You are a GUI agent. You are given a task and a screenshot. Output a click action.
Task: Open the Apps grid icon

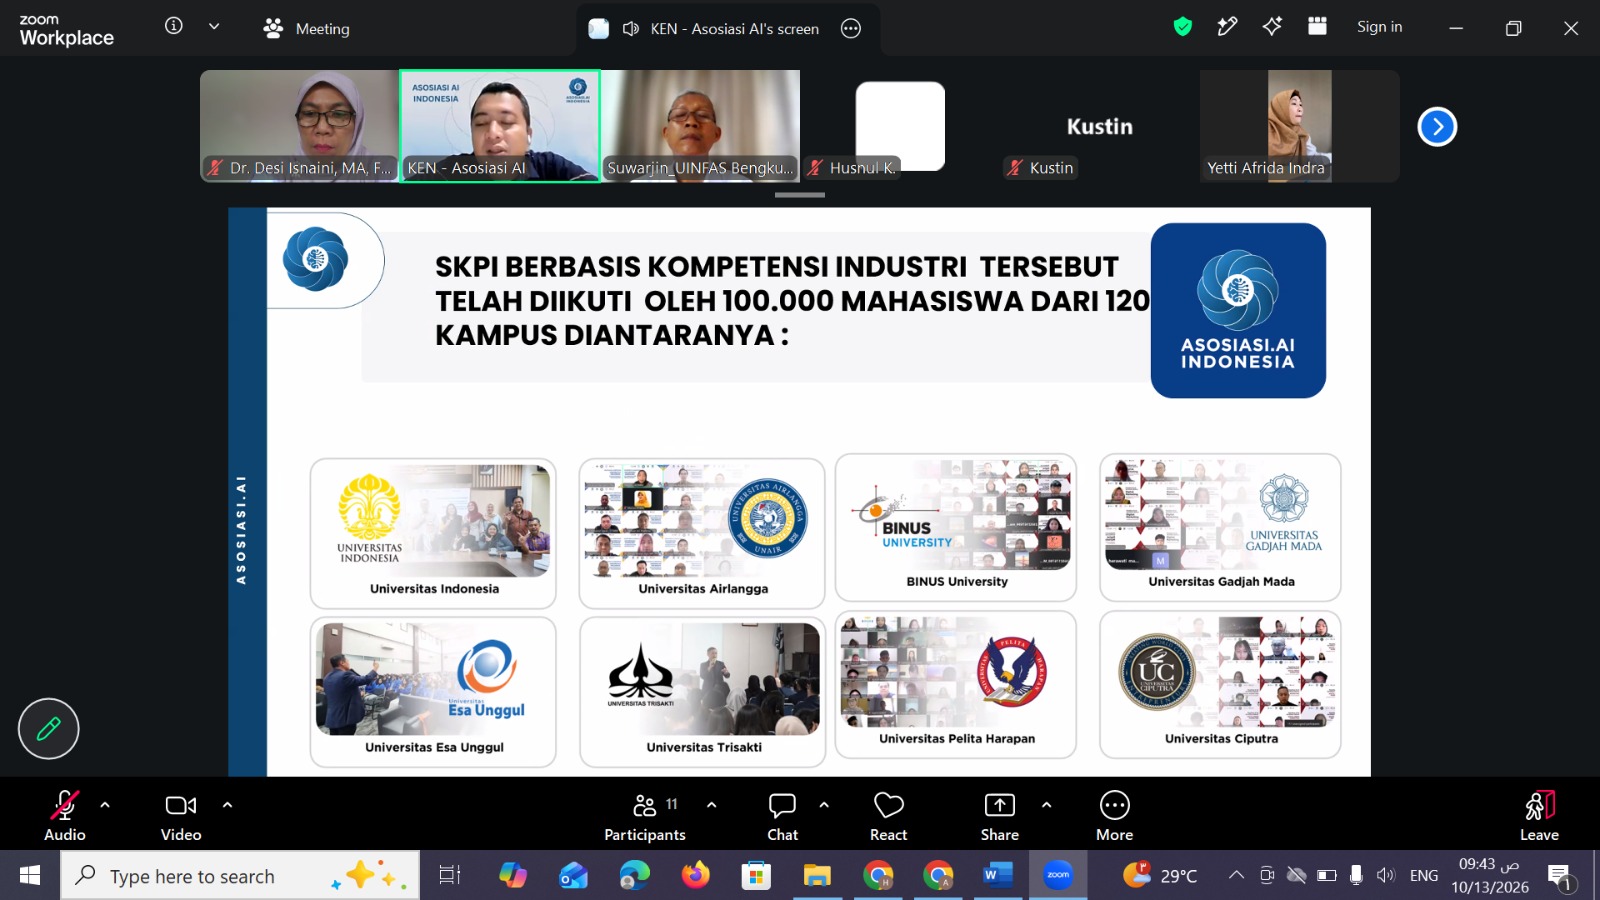click(x=1317, y=27)
